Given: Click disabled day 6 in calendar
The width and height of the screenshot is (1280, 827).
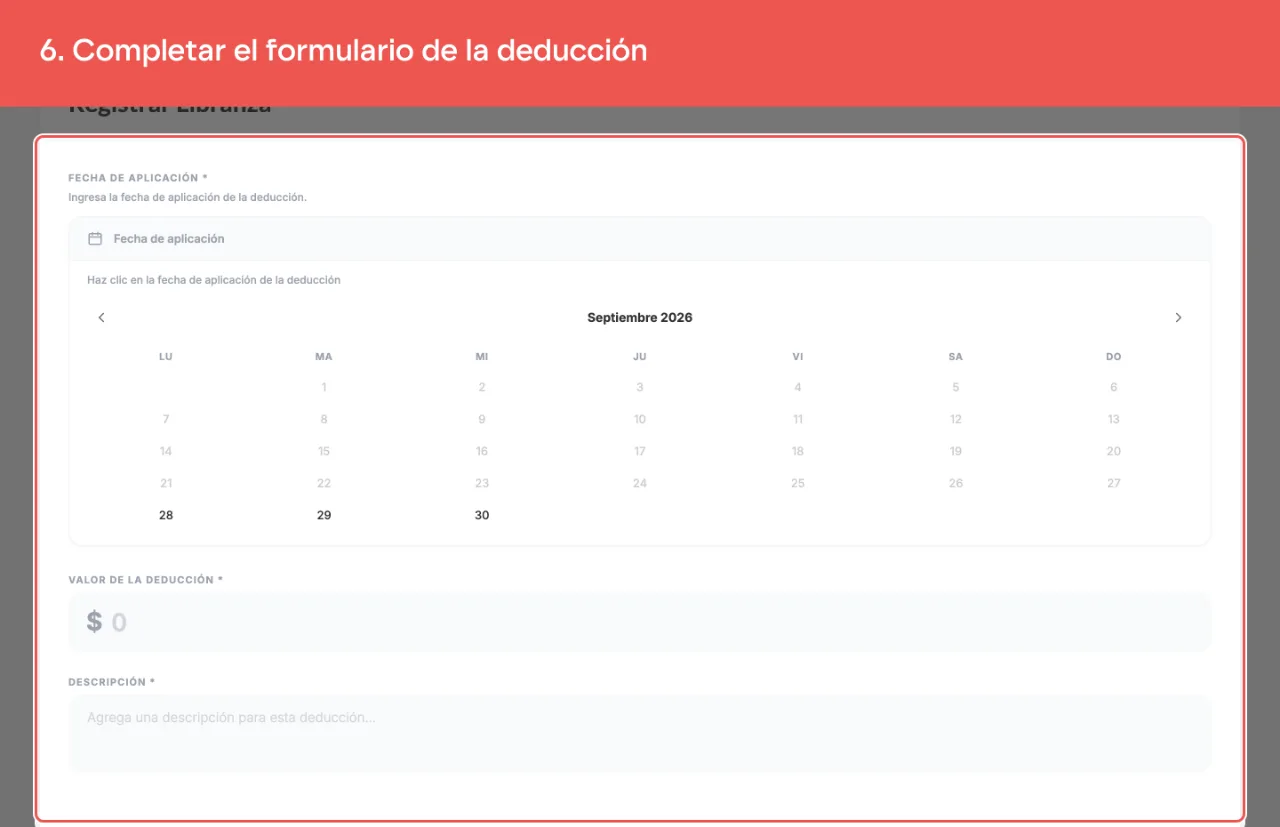Looking at the screenshot, I should point(1114,387).
